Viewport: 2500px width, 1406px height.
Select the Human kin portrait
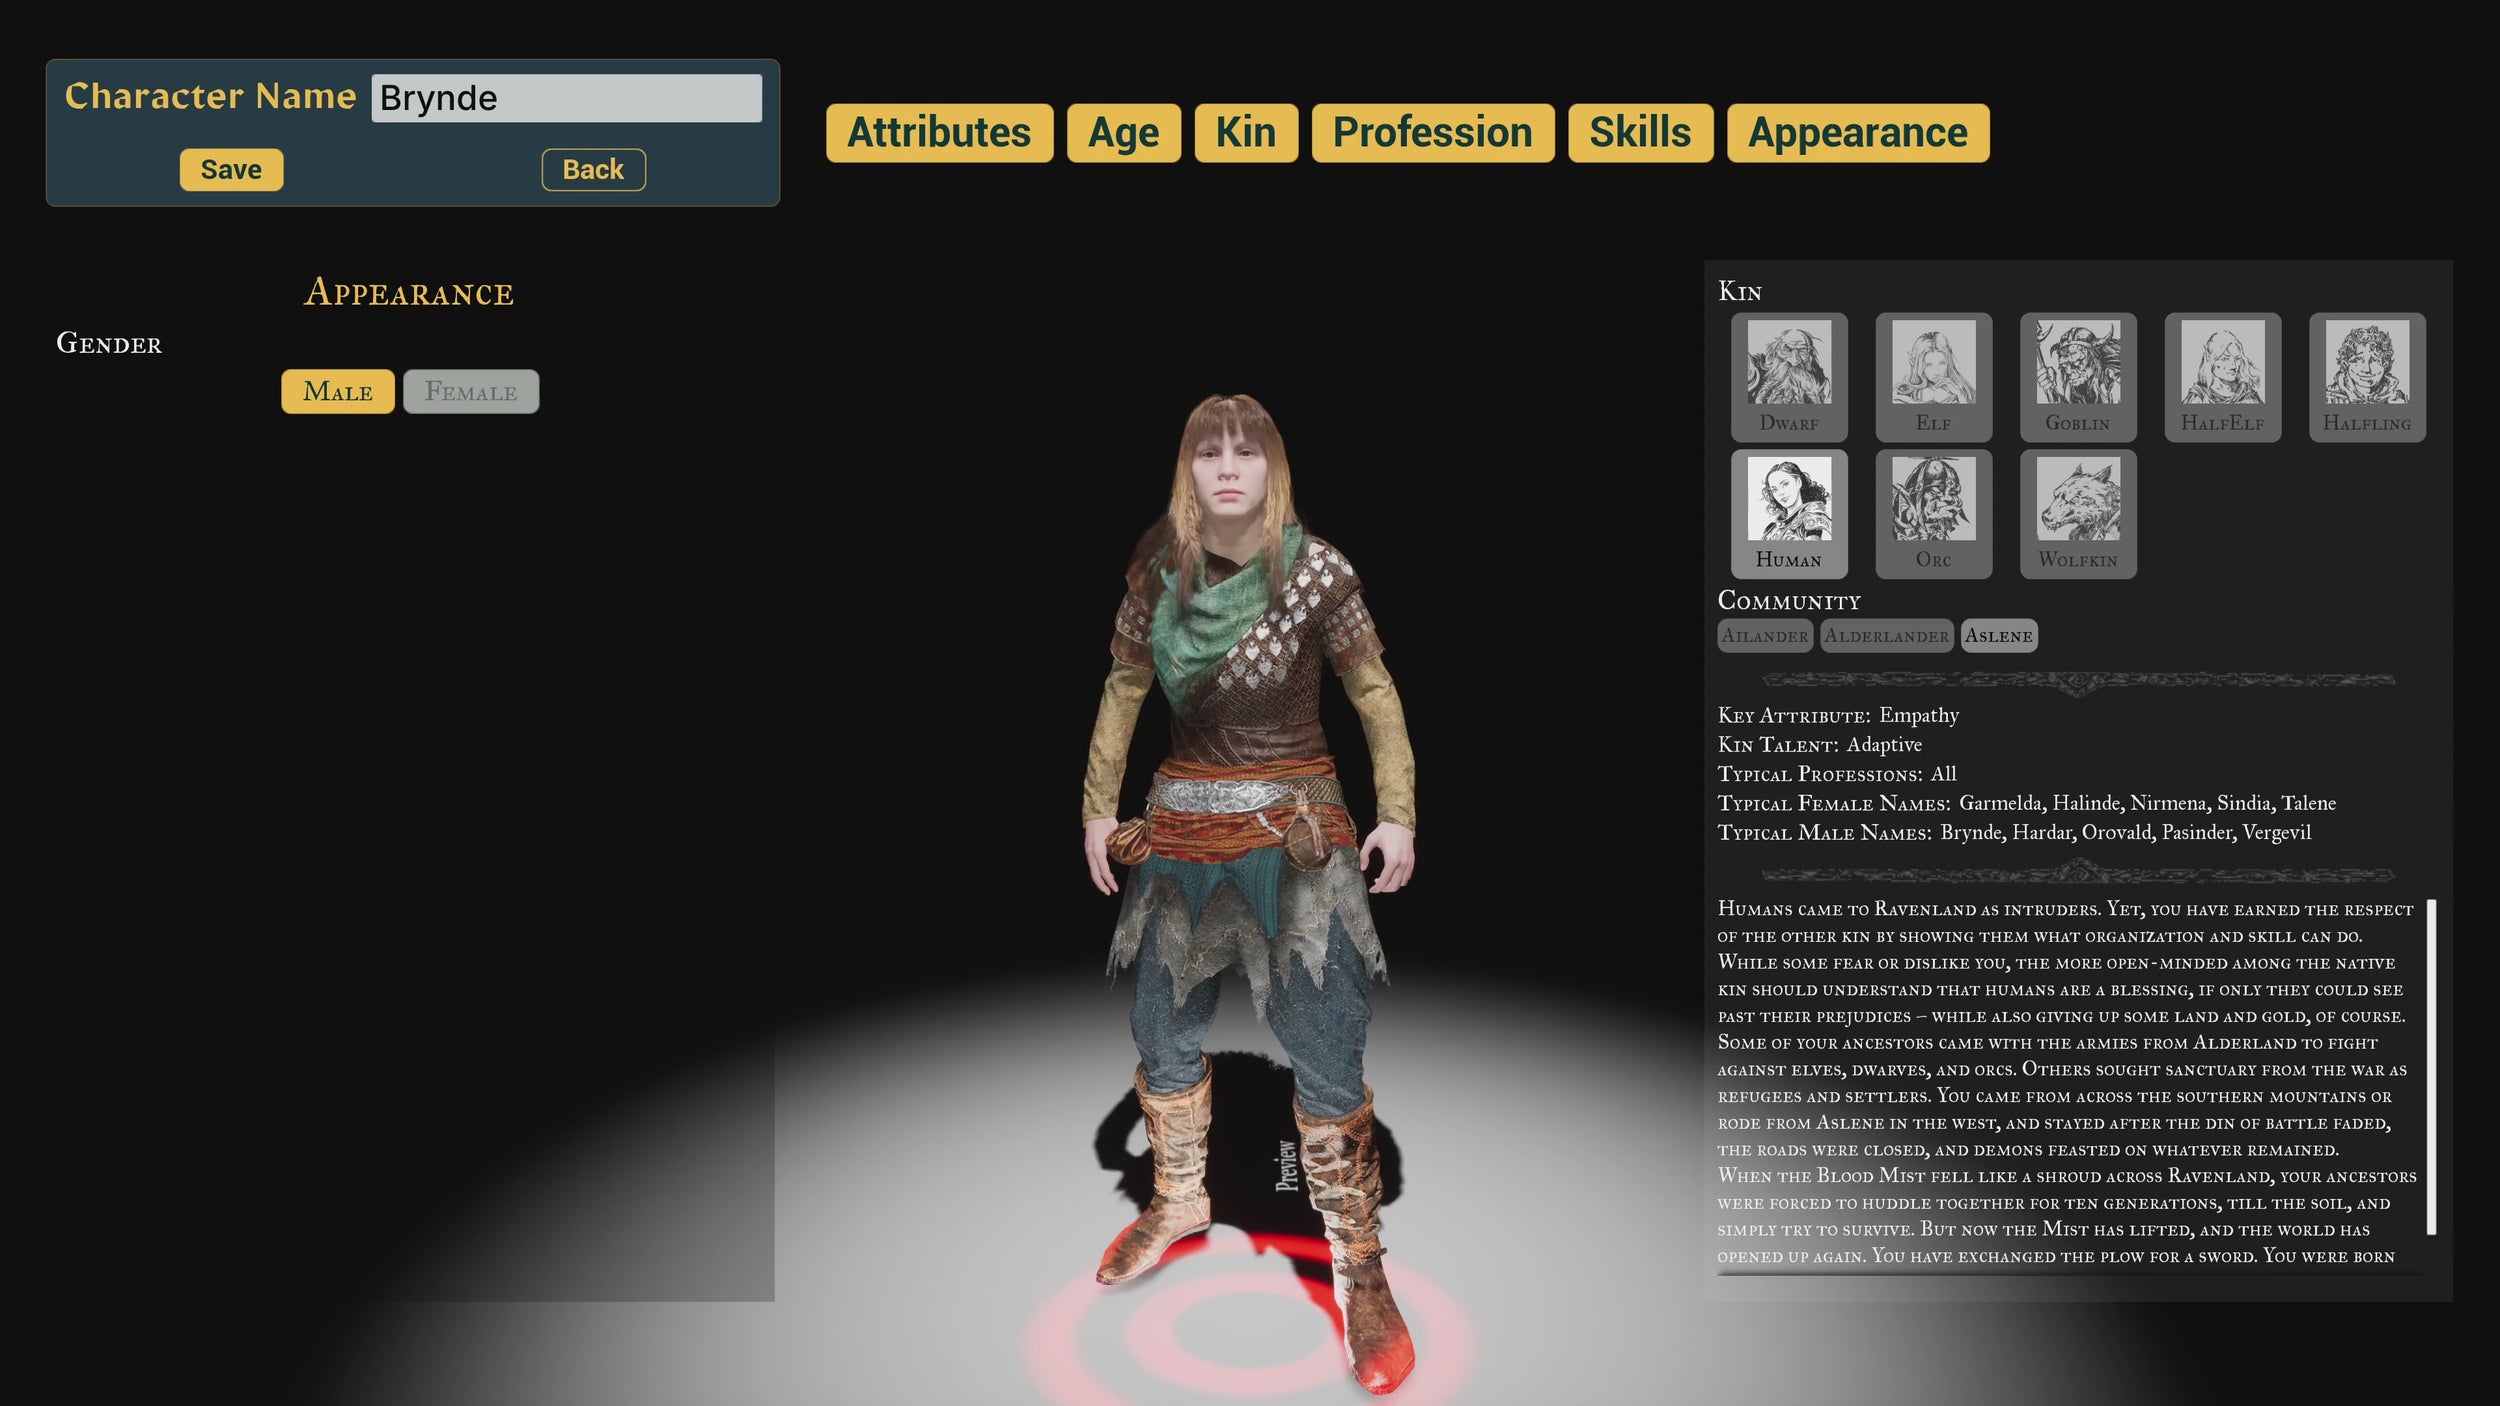pyautogui.click(x=1789, y=513)
